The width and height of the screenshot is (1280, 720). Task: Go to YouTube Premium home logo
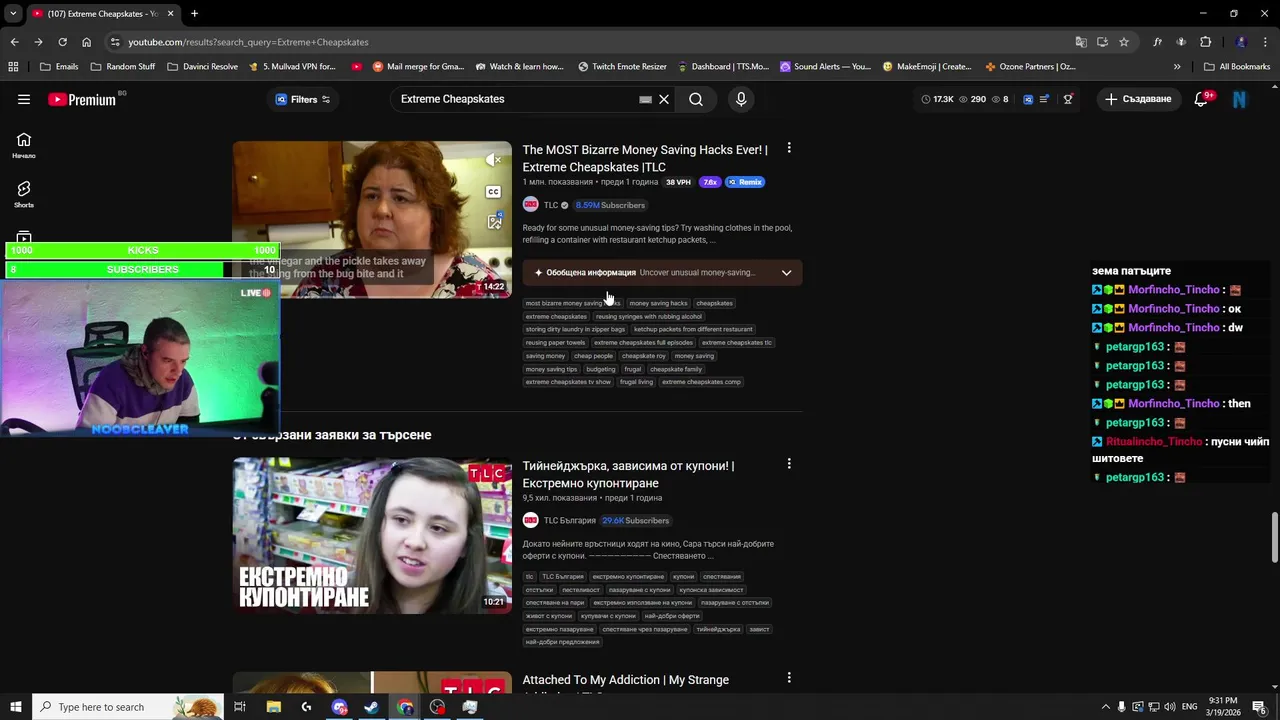[x=82, y=99]
